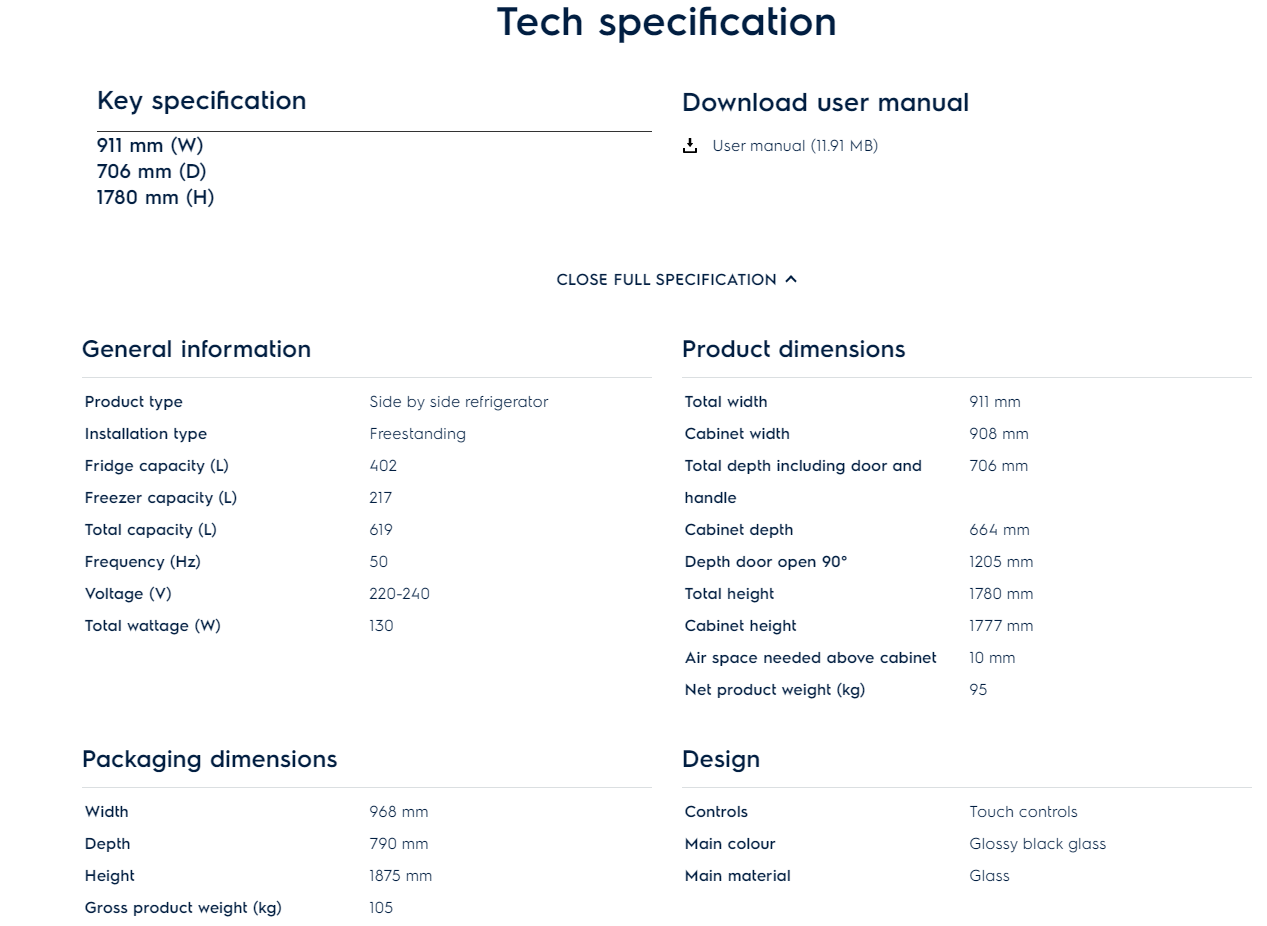
Task: Collapse using Close Full Specification text
Action: tap(666, 280)
